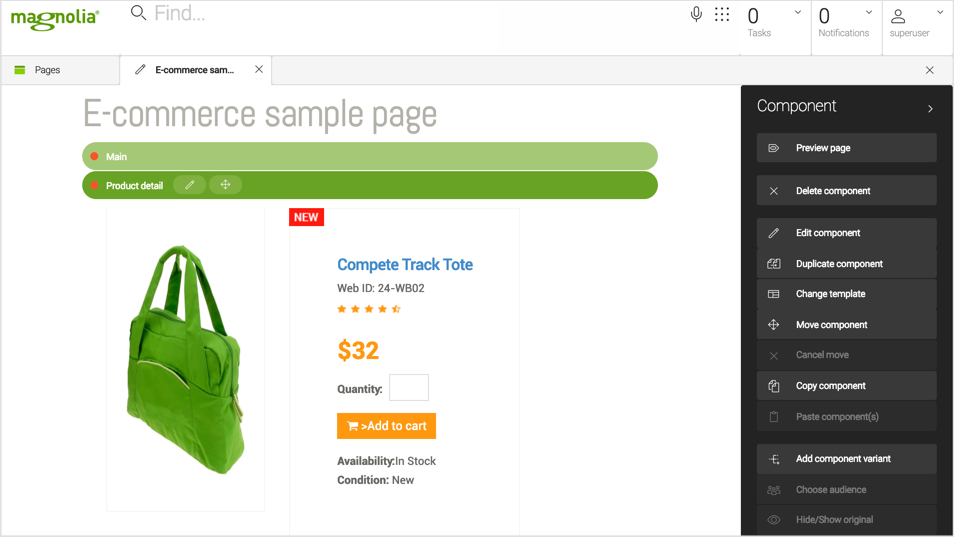954x537 pixels.
Task: Click the microphone voice search icon
Action: tap(696, 14)
